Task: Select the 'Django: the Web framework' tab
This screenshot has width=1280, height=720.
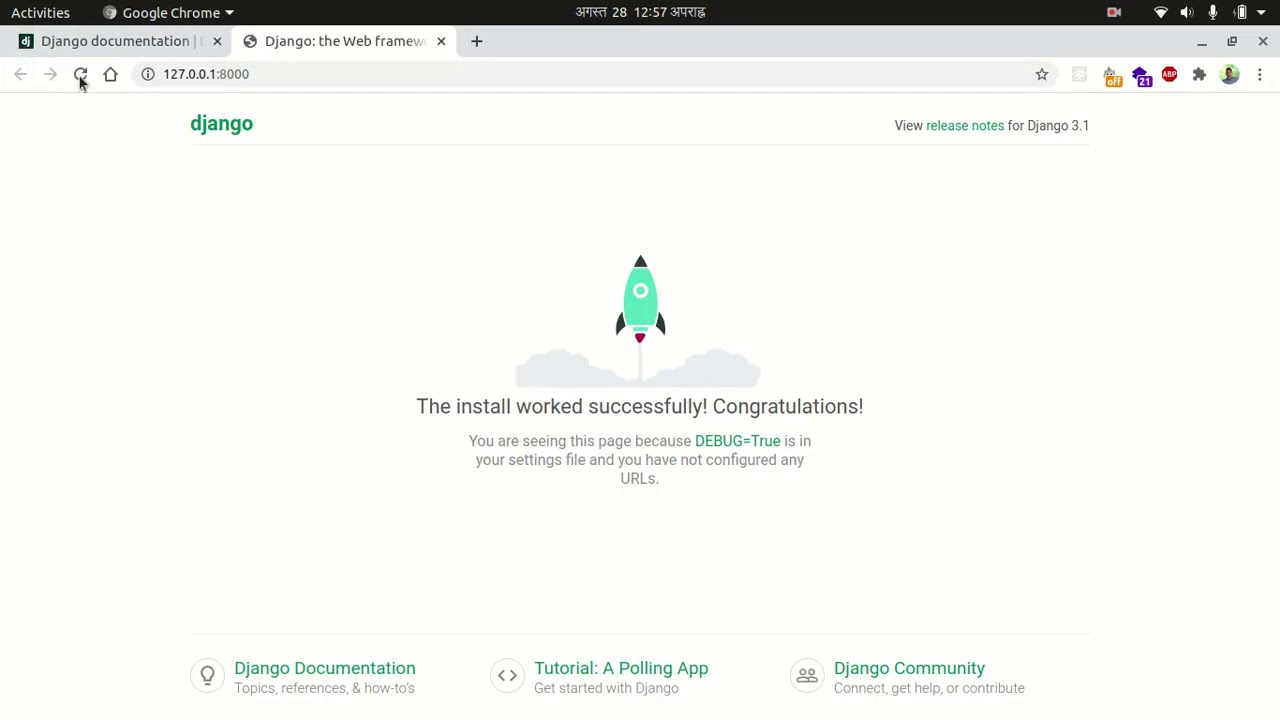Action: point(343,41)
